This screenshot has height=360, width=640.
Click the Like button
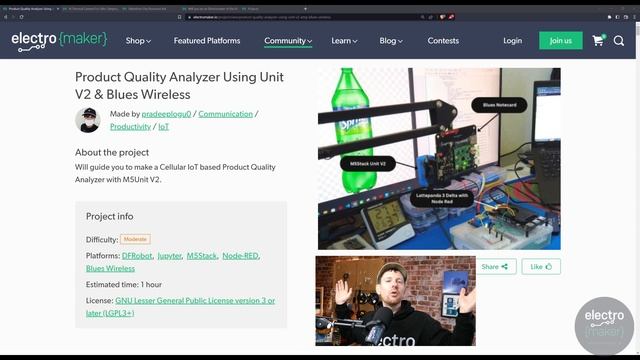click(x=541, y=267)
